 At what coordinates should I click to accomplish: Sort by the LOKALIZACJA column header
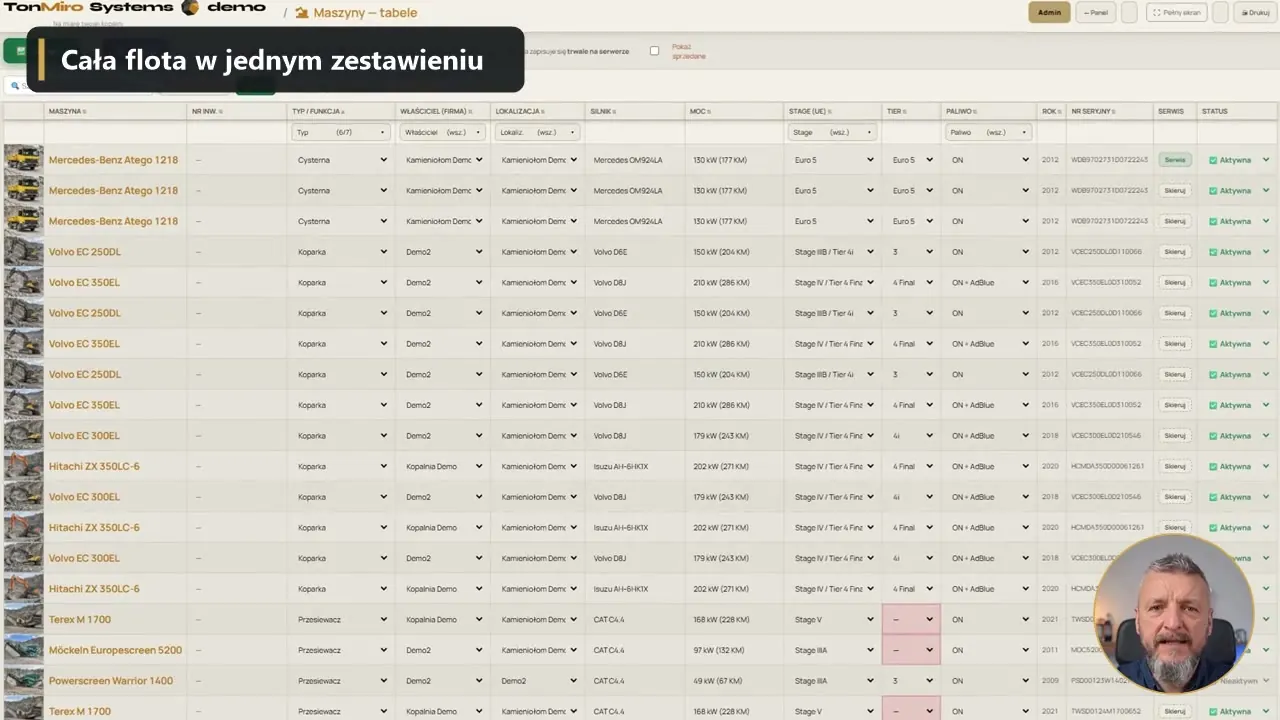click(521, 111)
